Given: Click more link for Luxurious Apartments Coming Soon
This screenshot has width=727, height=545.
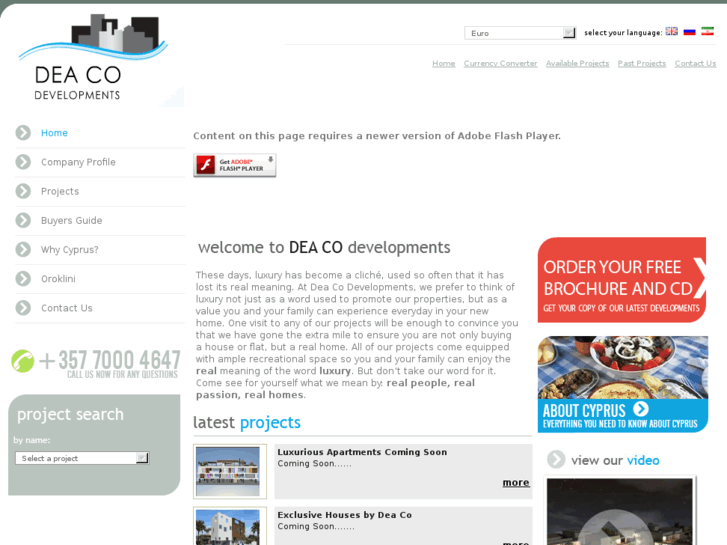Looking at the screenshot, I should point(516,482).
